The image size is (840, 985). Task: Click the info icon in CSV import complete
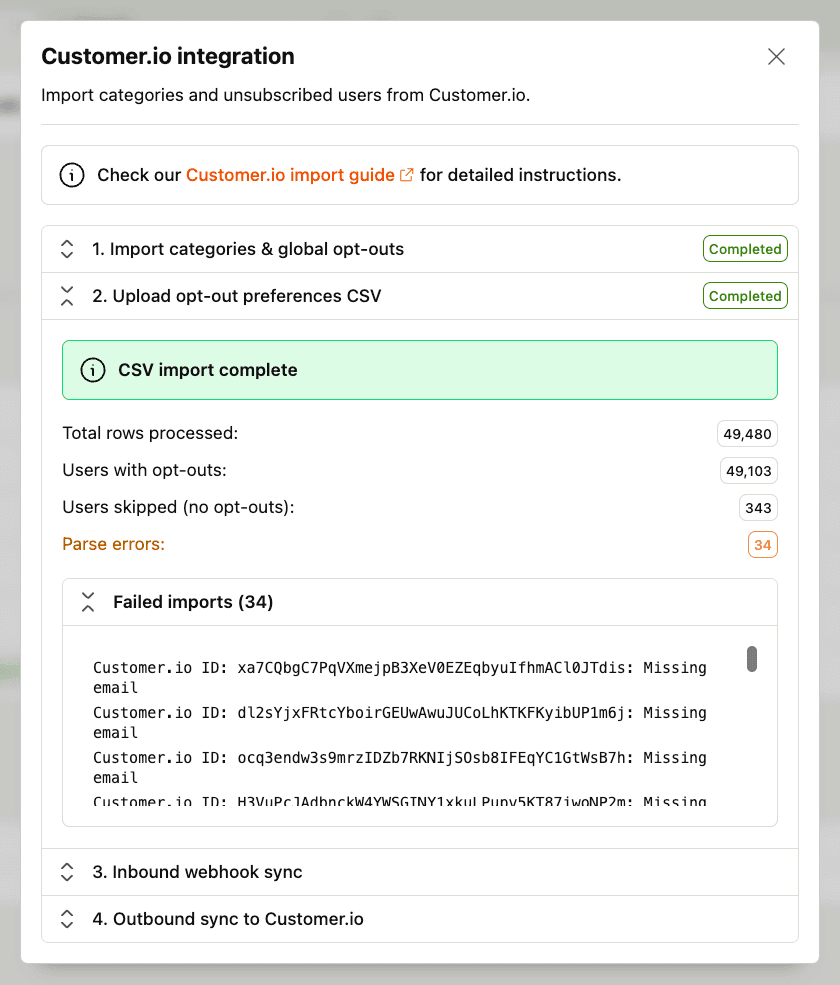tap(93, 370)
